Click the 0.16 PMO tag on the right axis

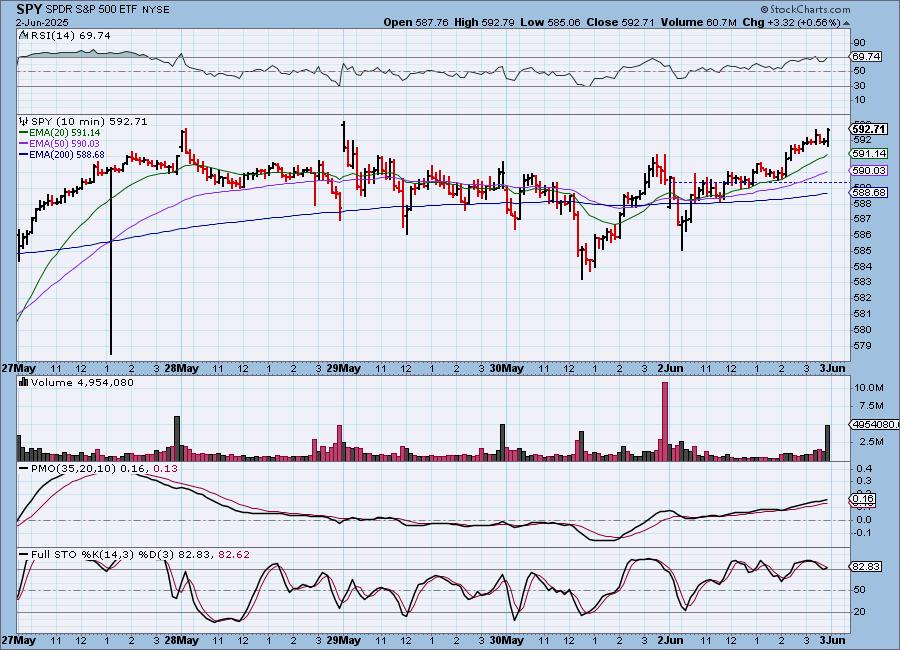864,499
